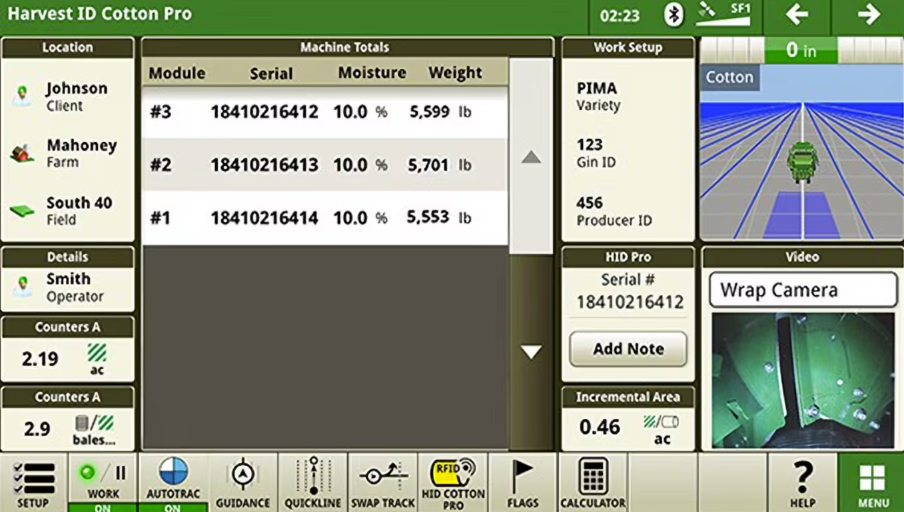The height and width of the screenshot is (512, 904).
Task: Open the Setup checklist icon
Action: [33, 483]
